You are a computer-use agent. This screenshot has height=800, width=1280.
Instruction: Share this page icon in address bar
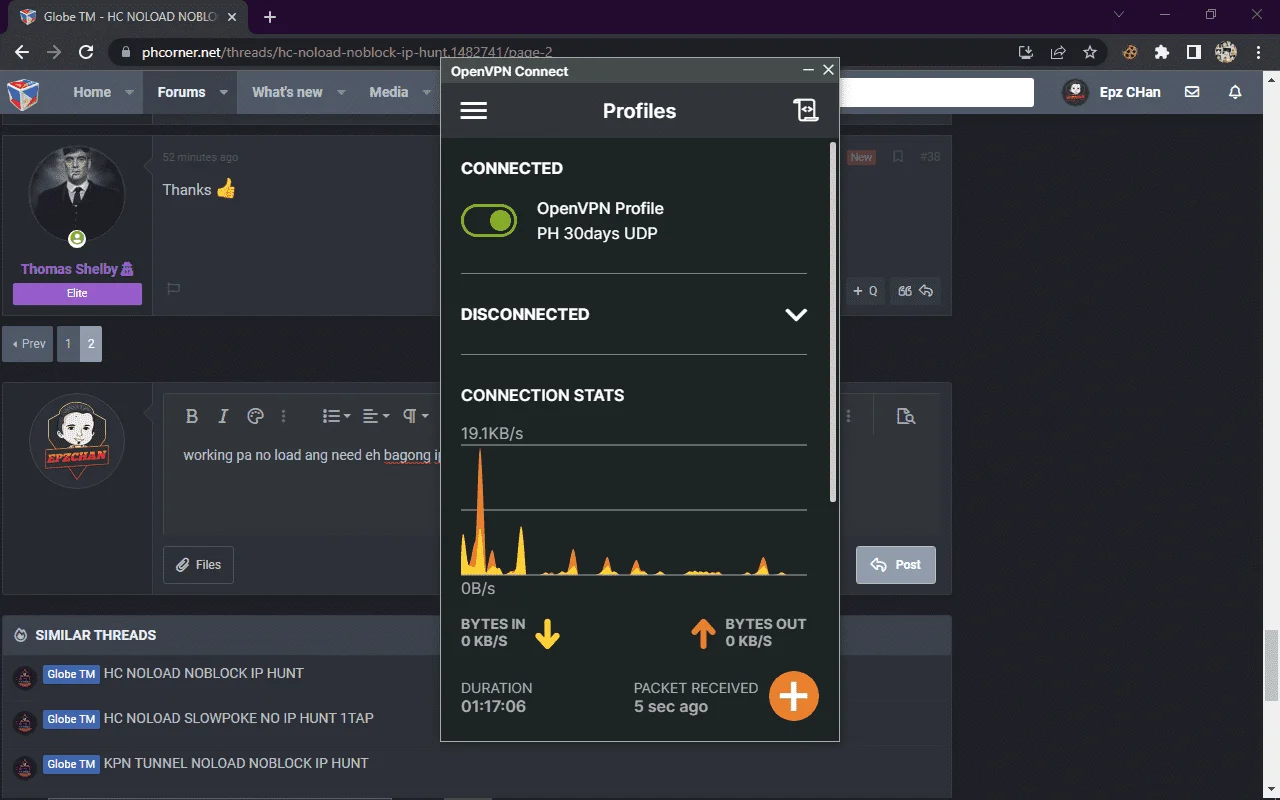[x=1058, y=52]
